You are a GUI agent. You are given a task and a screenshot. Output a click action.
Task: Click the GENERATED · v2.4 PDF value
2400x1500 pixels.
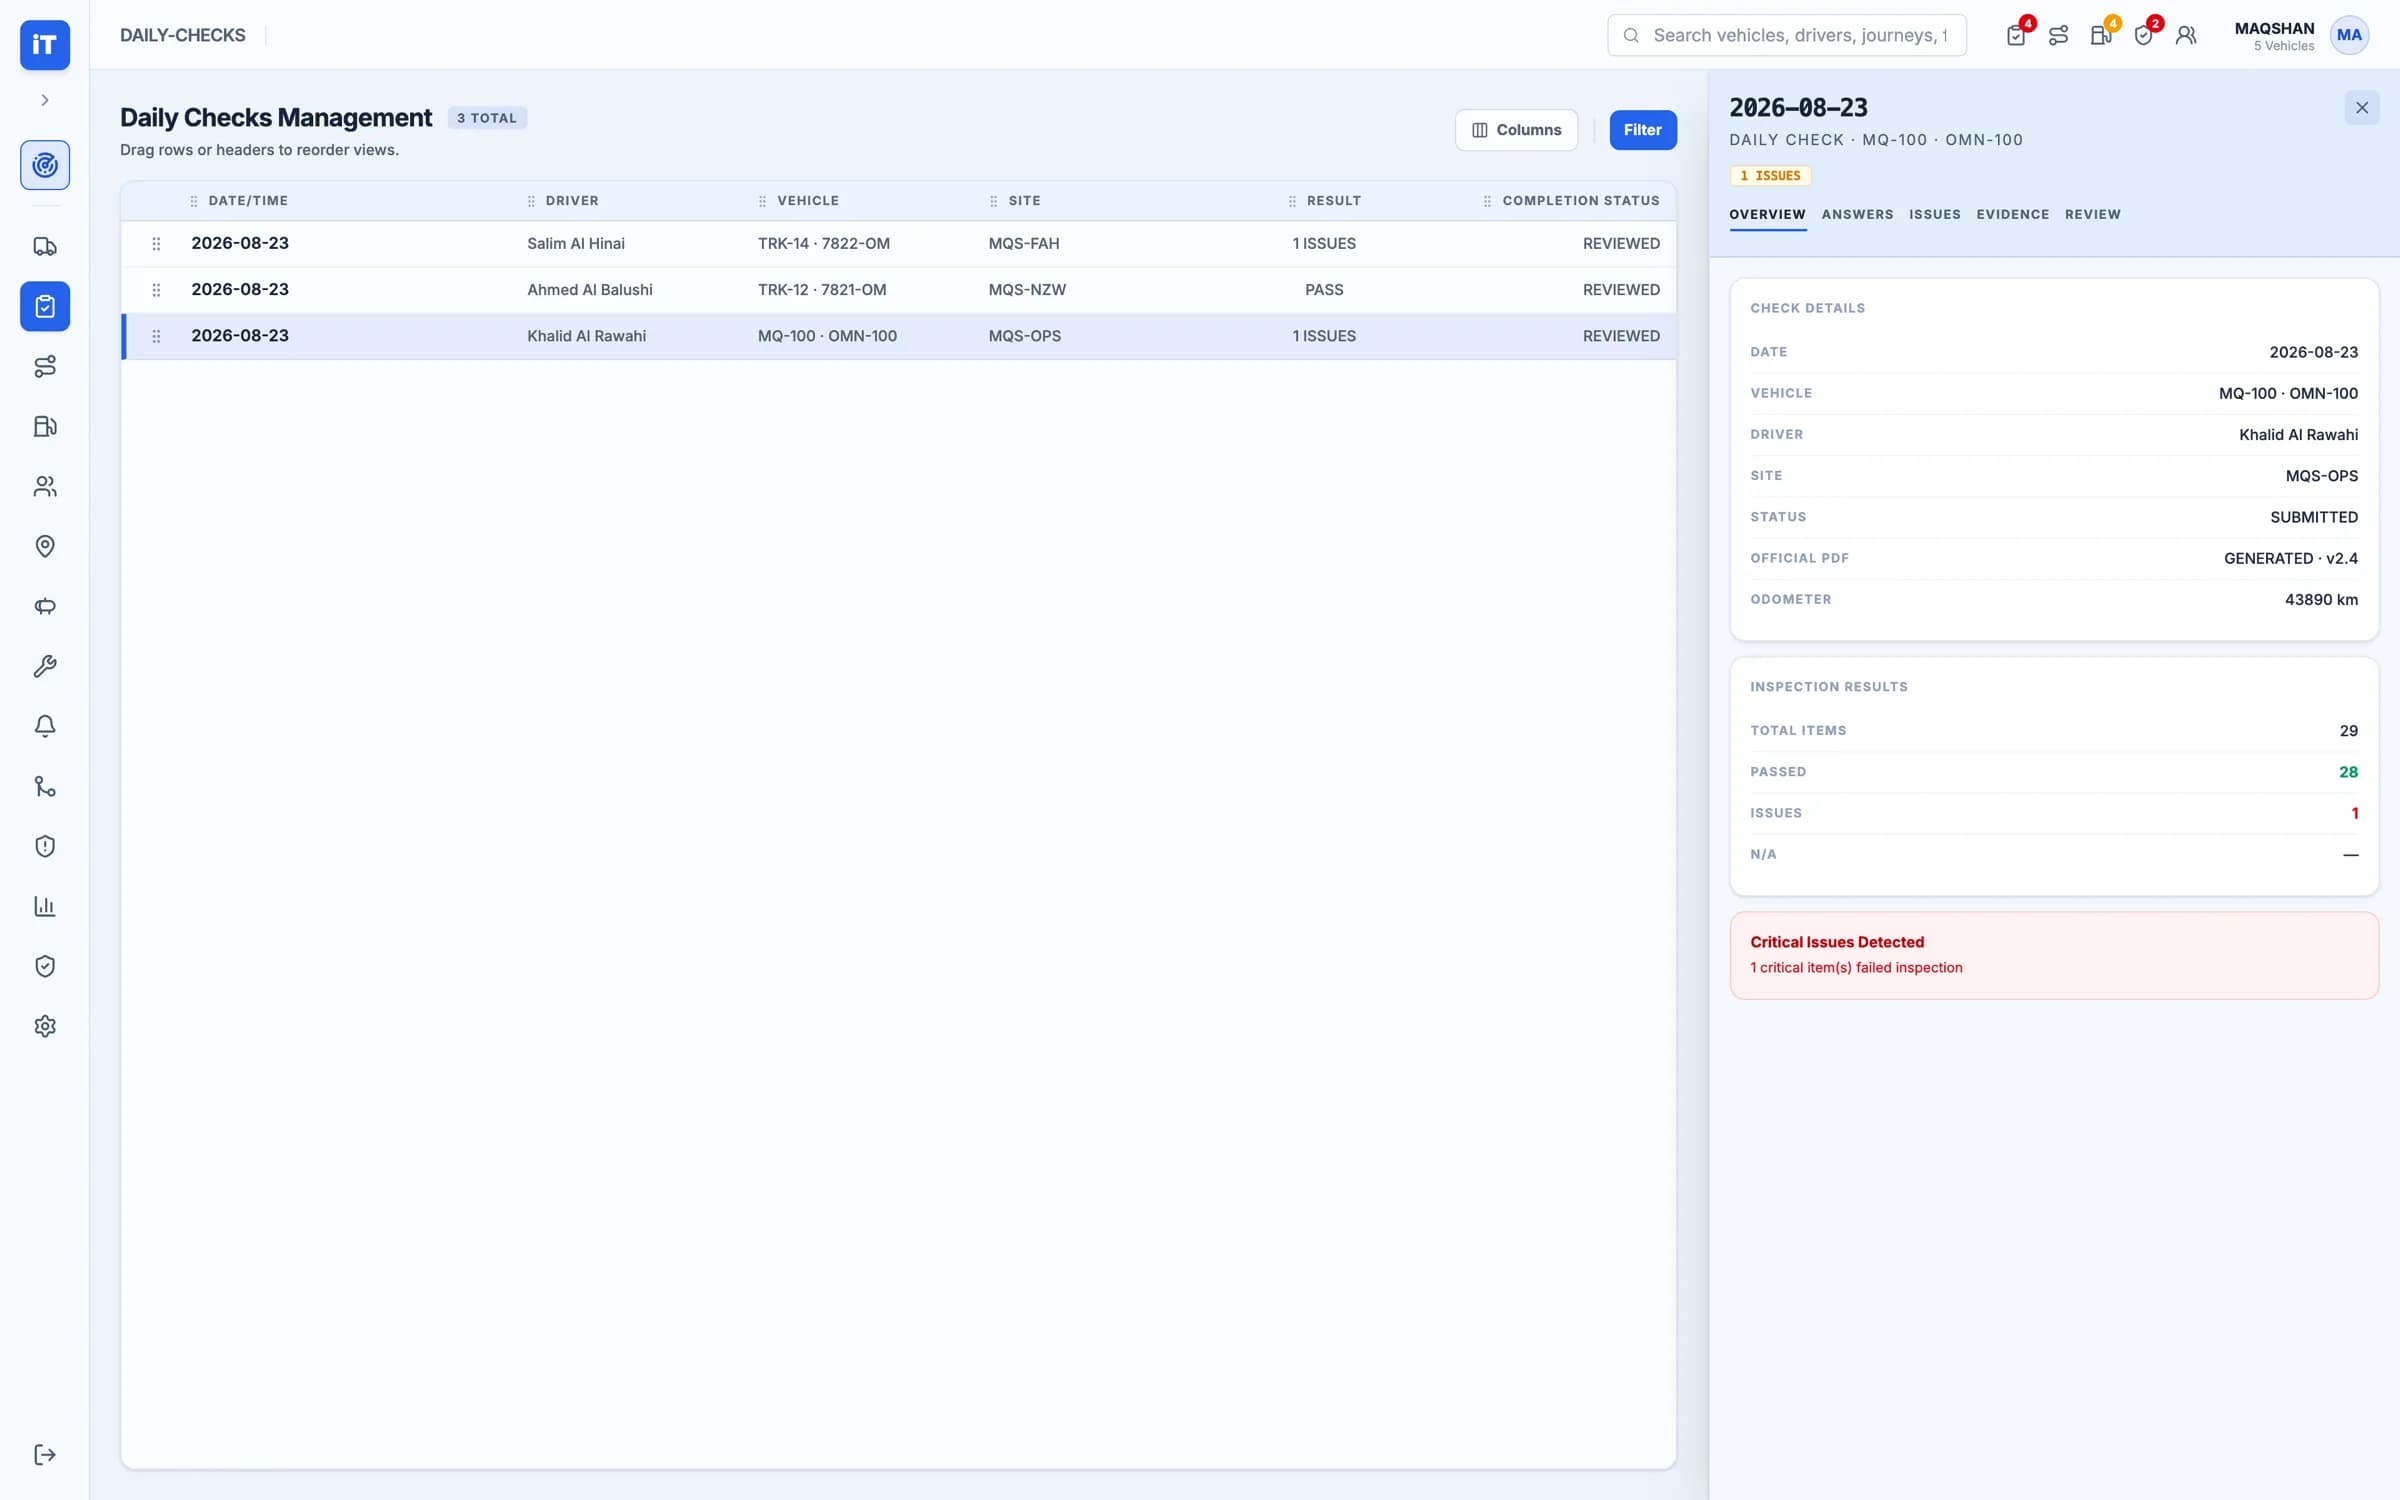click(2290, 559)
